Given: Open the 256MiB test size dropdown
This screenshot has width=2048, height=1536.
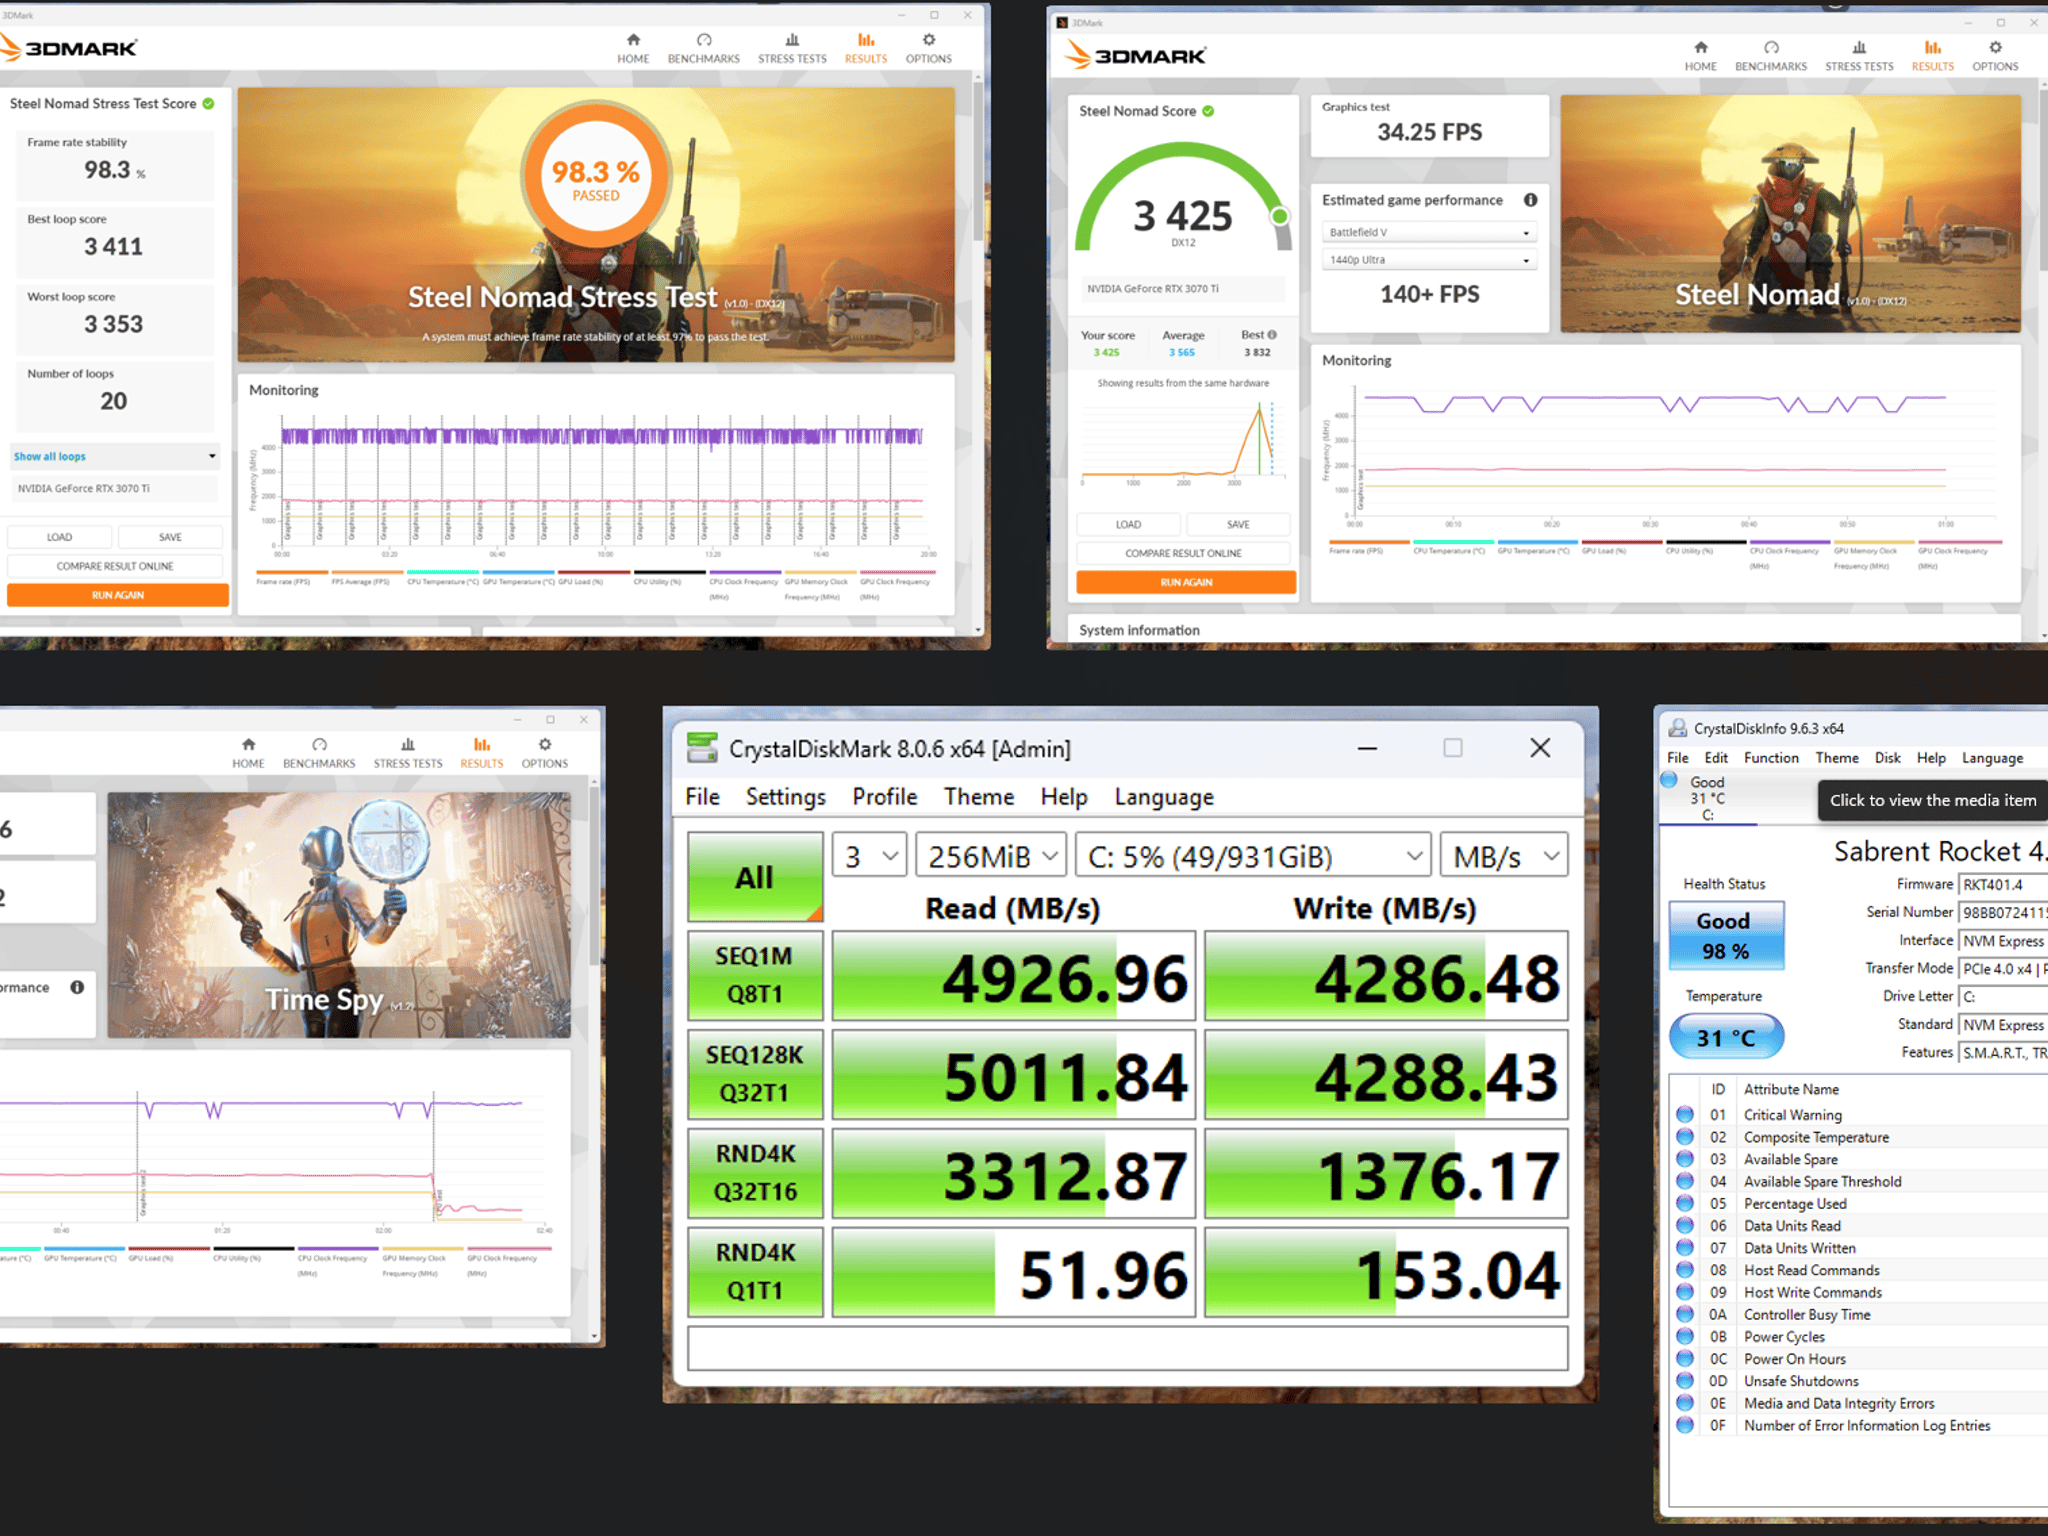Looking at the screenshot, I should pyautogui.click(x=991, y=856).
